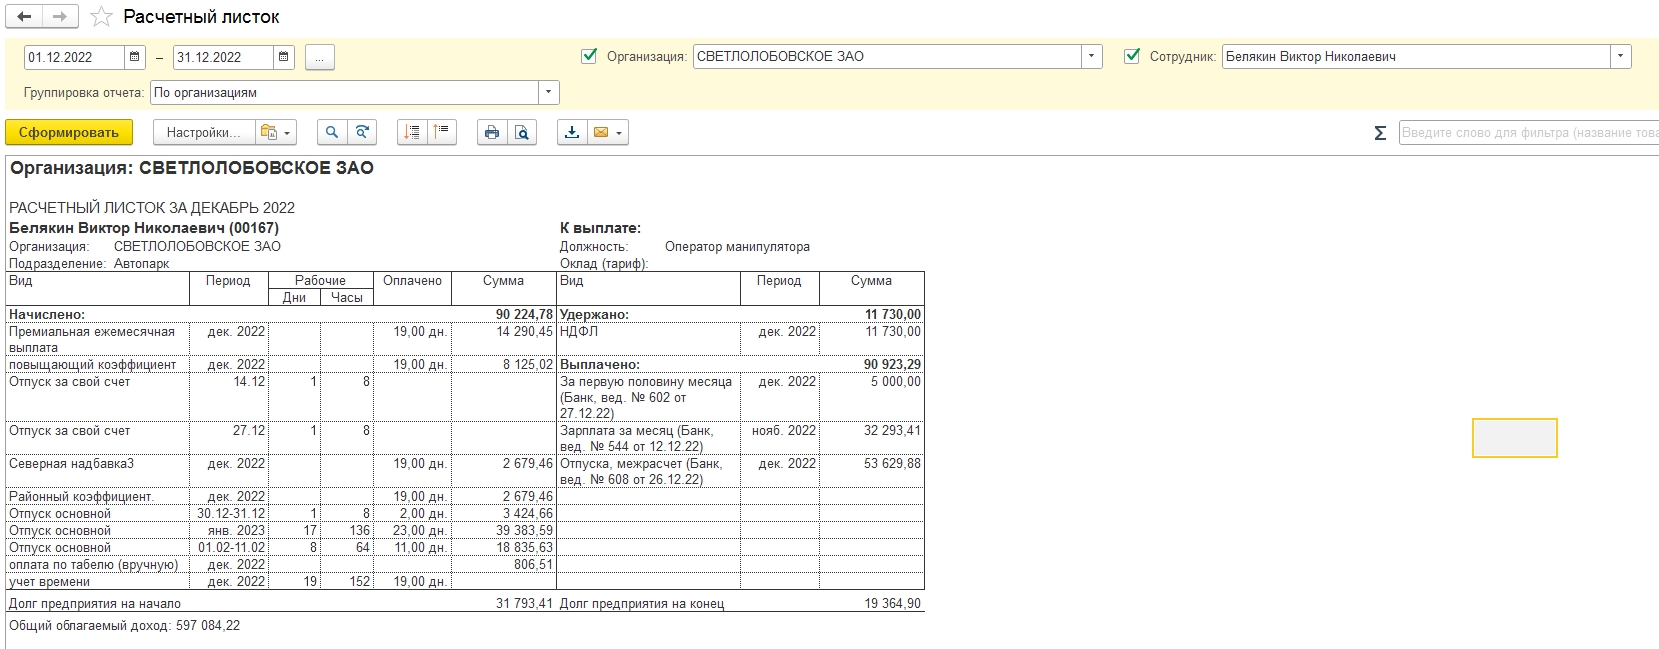
Task: Click the sigma sum icon
Action: [x=1380, y=133]
